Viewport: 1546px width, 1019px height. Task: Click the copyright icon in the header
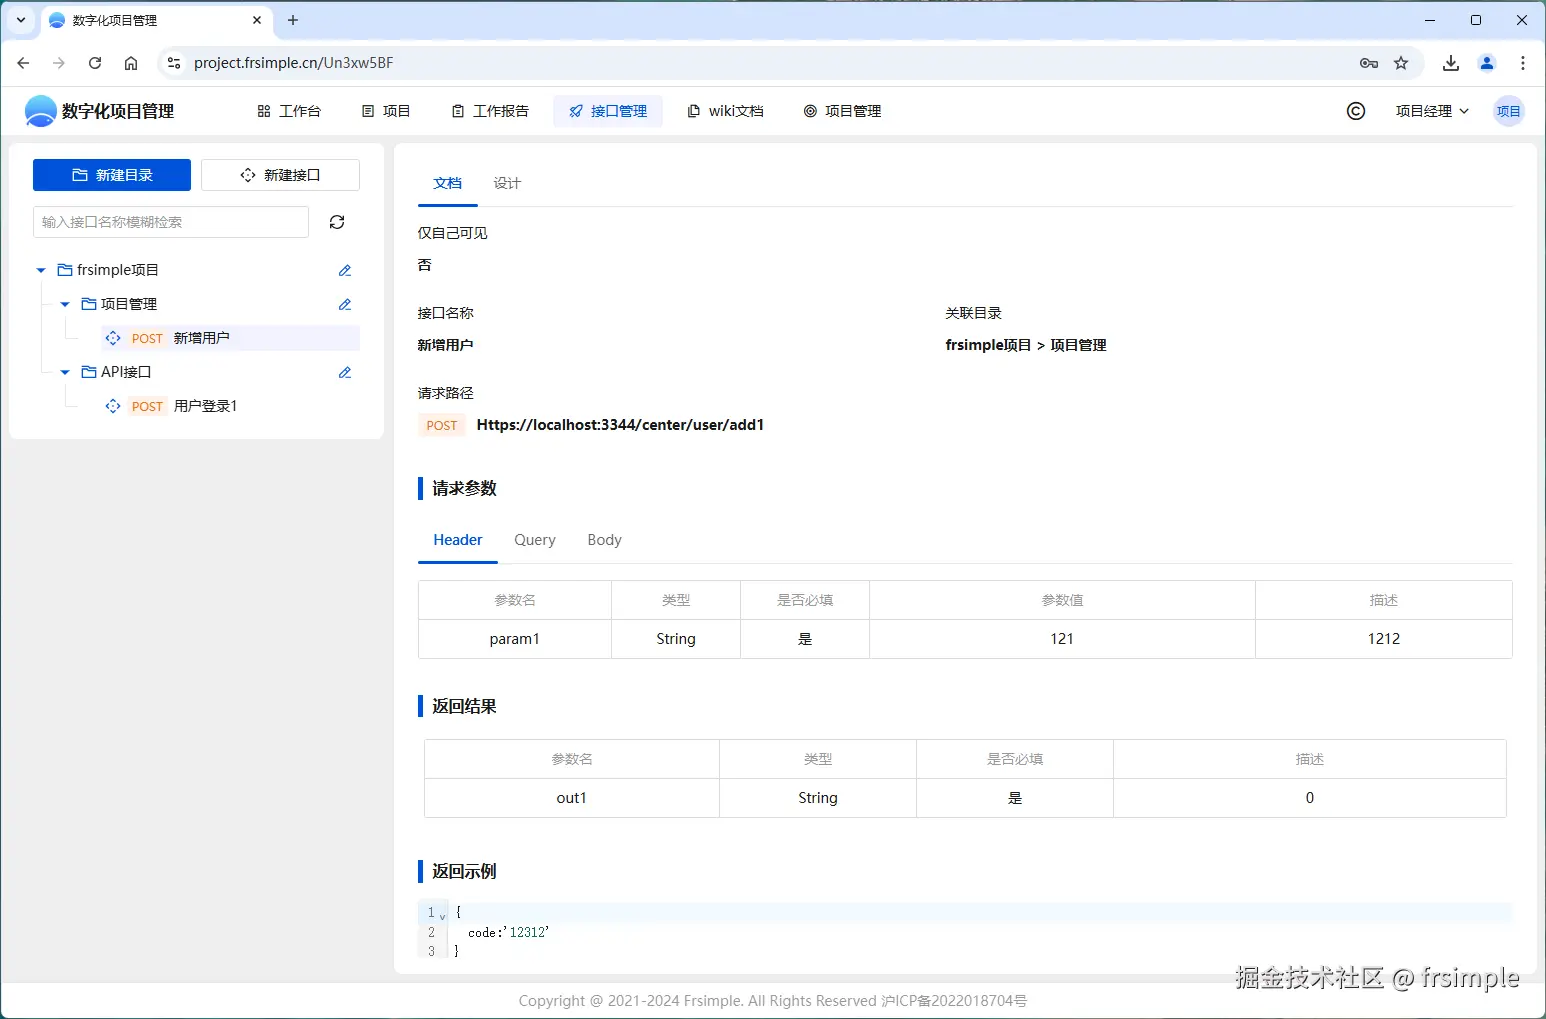coord(1356,111)
